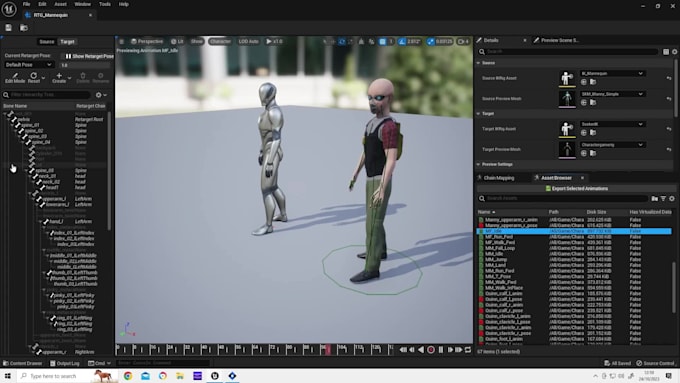680x383 pixels.
Task: Click playback speed x1.0 control
Action: click(x=274, y=42)
